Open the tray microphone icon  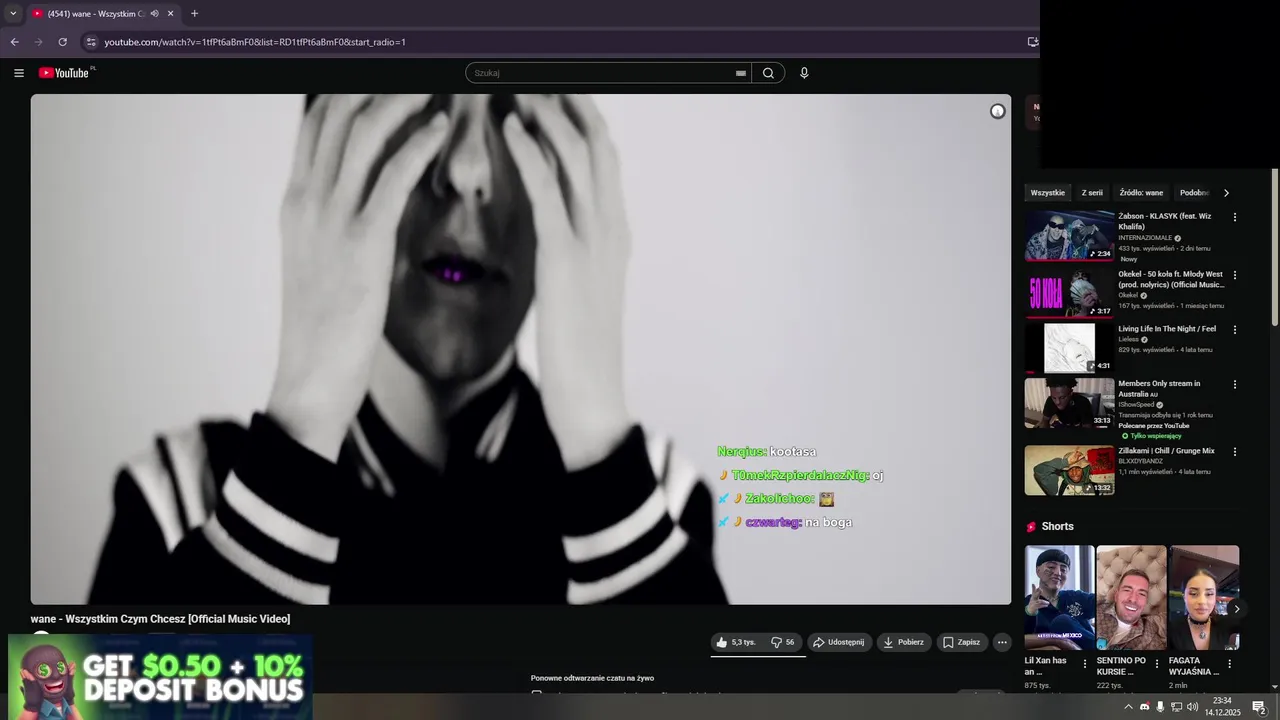1160,707
